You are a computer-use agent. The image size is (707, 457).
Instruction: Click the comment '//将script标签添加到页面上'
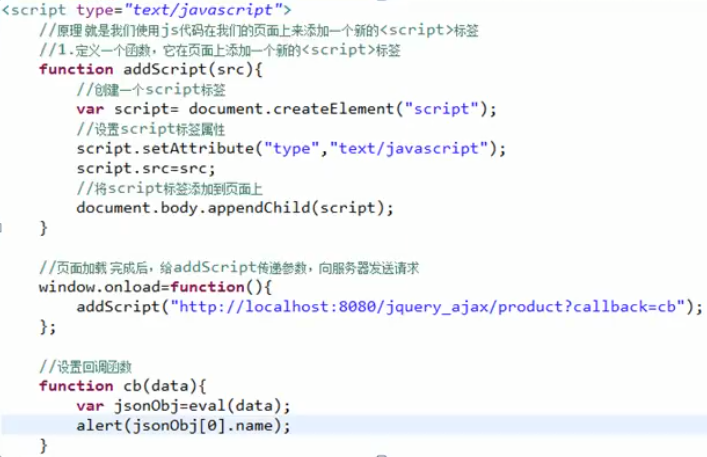point(170,188)
